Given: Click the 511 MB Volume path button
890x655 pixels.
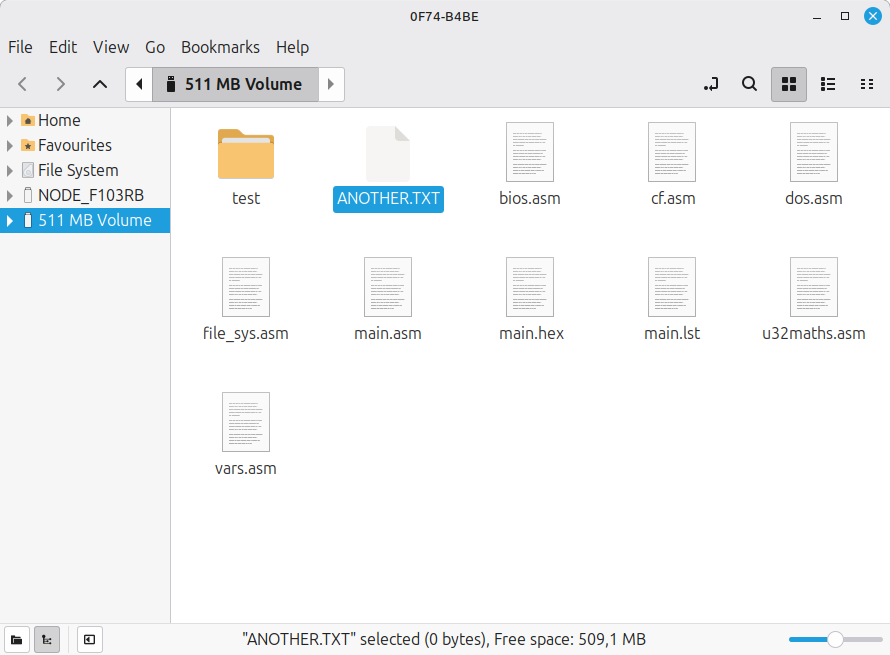Looking at the screenshot, I should pyautogui.click(x=234, y=85).
